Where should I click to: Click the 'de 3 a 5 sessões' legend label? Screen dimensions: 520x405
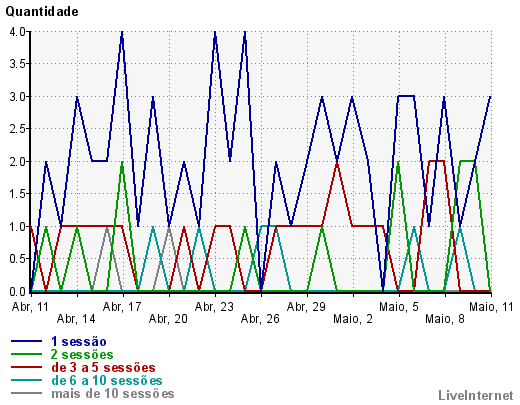(x=103, y=367)
